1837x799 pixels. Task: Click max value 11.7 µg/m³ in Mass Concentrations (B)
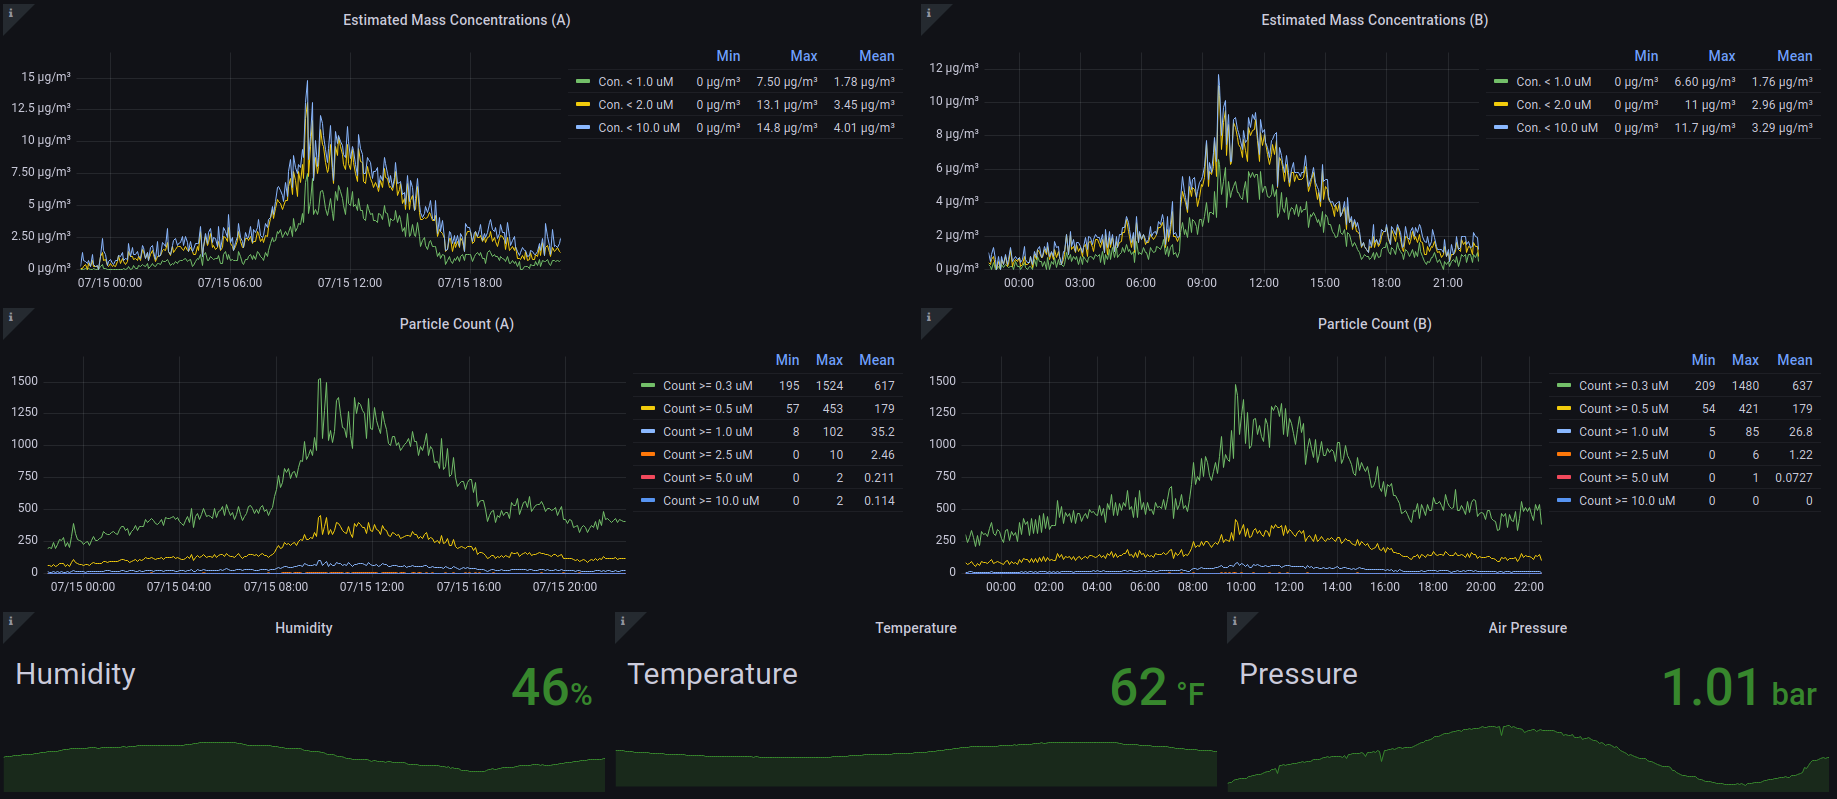tap(1705, 128)
